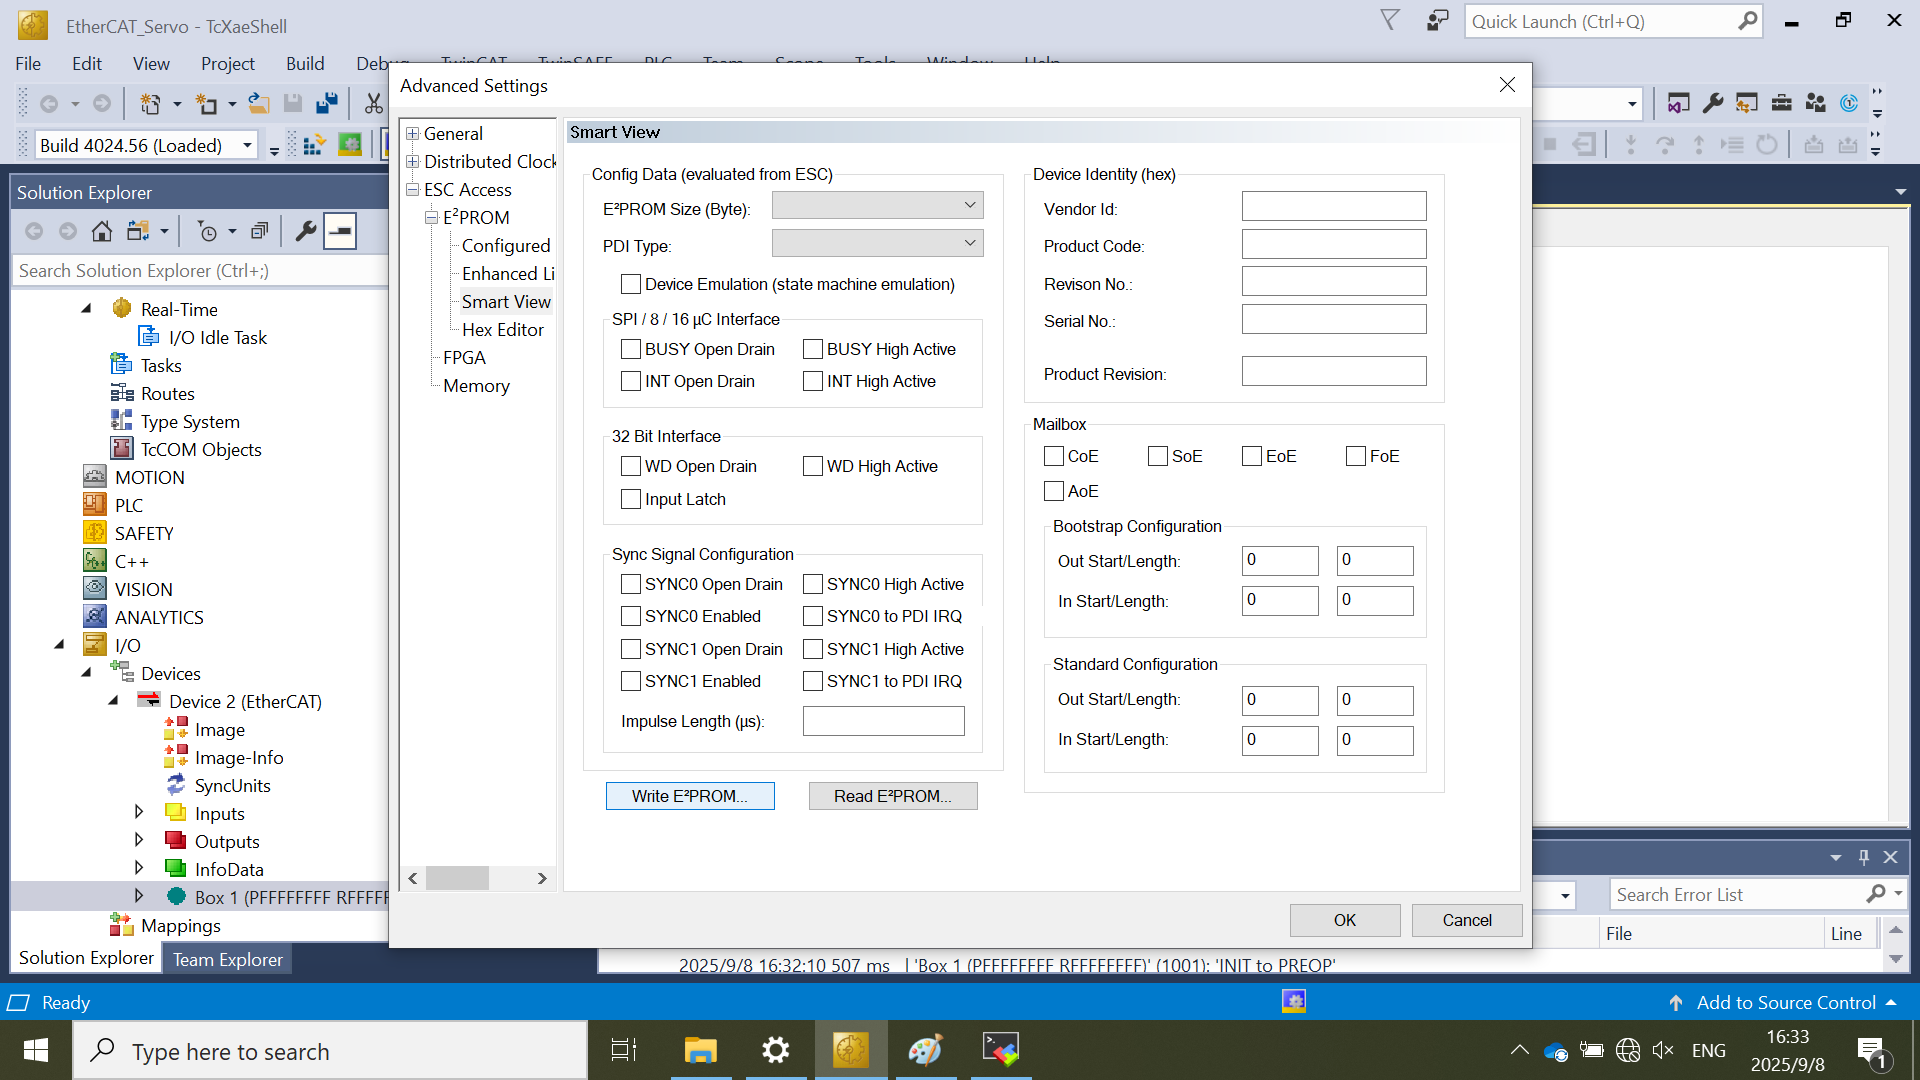Open the Project menu

click(227, 64)
